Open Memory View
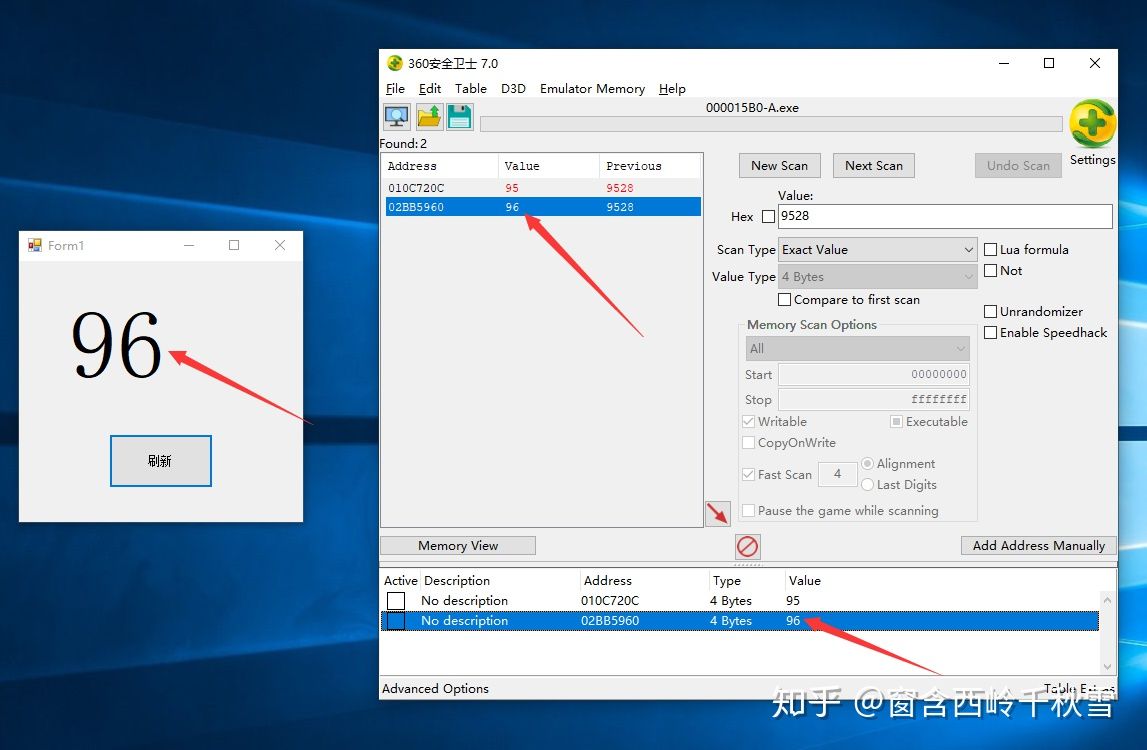1147x750 pixels. pos(458,546)
